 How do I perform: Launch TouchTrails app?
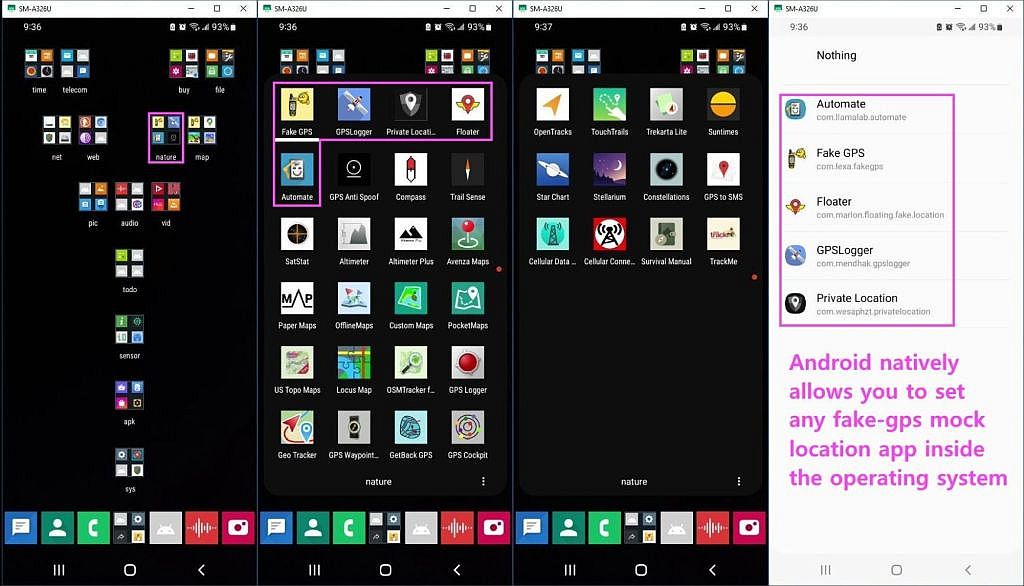point(609,105)
